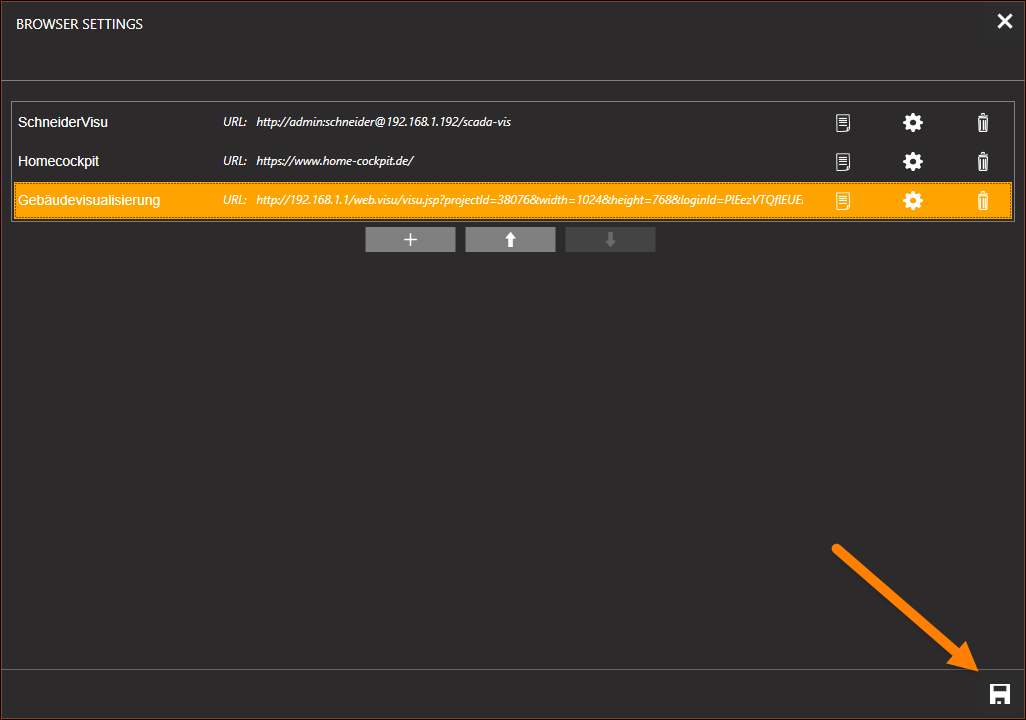Select the Homecockpit list entry
This screenshot has height=720, width=1026.
[x=58, y=161]
